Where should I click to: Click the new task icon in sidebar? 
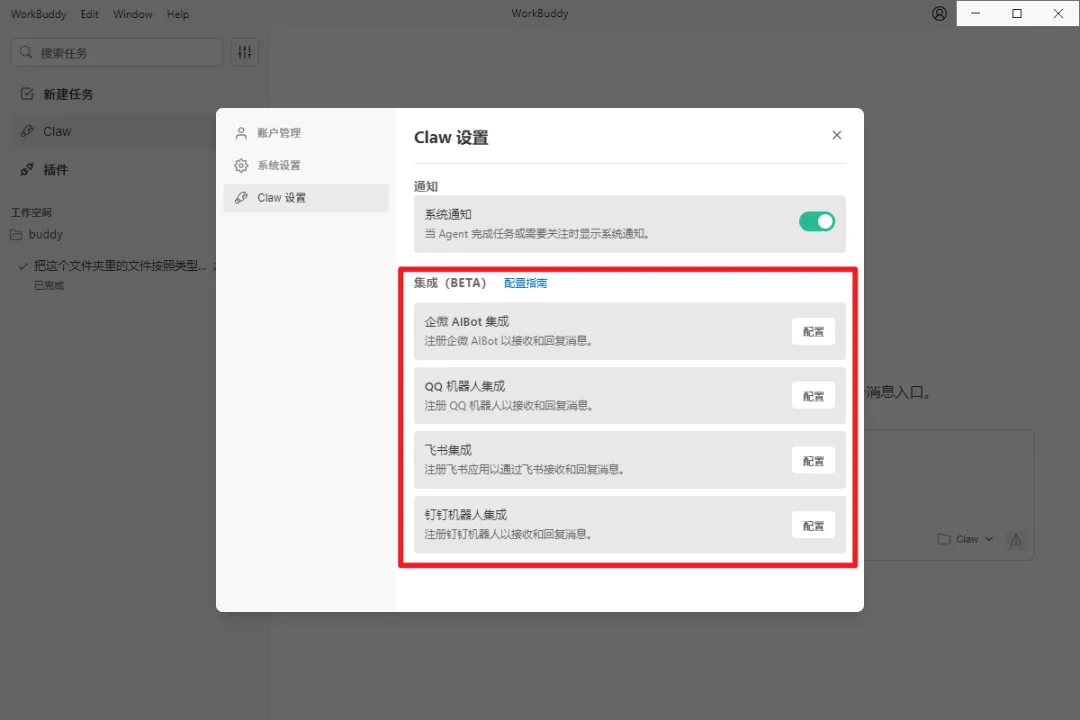27,94
